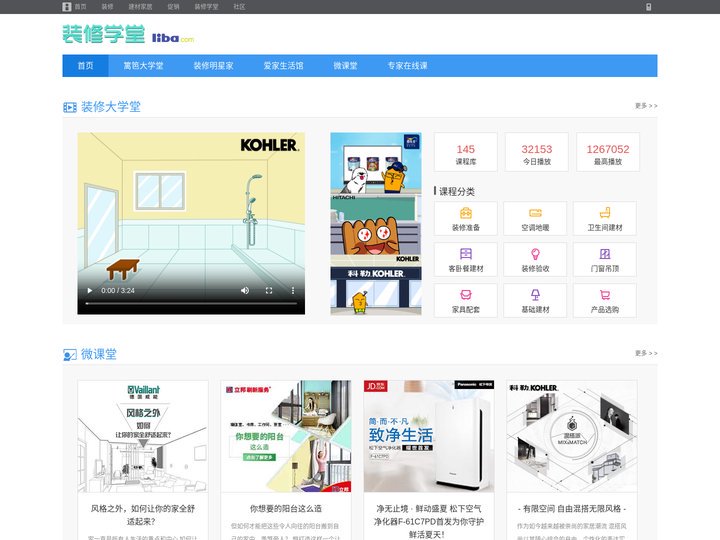Open the 立邦 balcony course image

[x=286, y=436]
